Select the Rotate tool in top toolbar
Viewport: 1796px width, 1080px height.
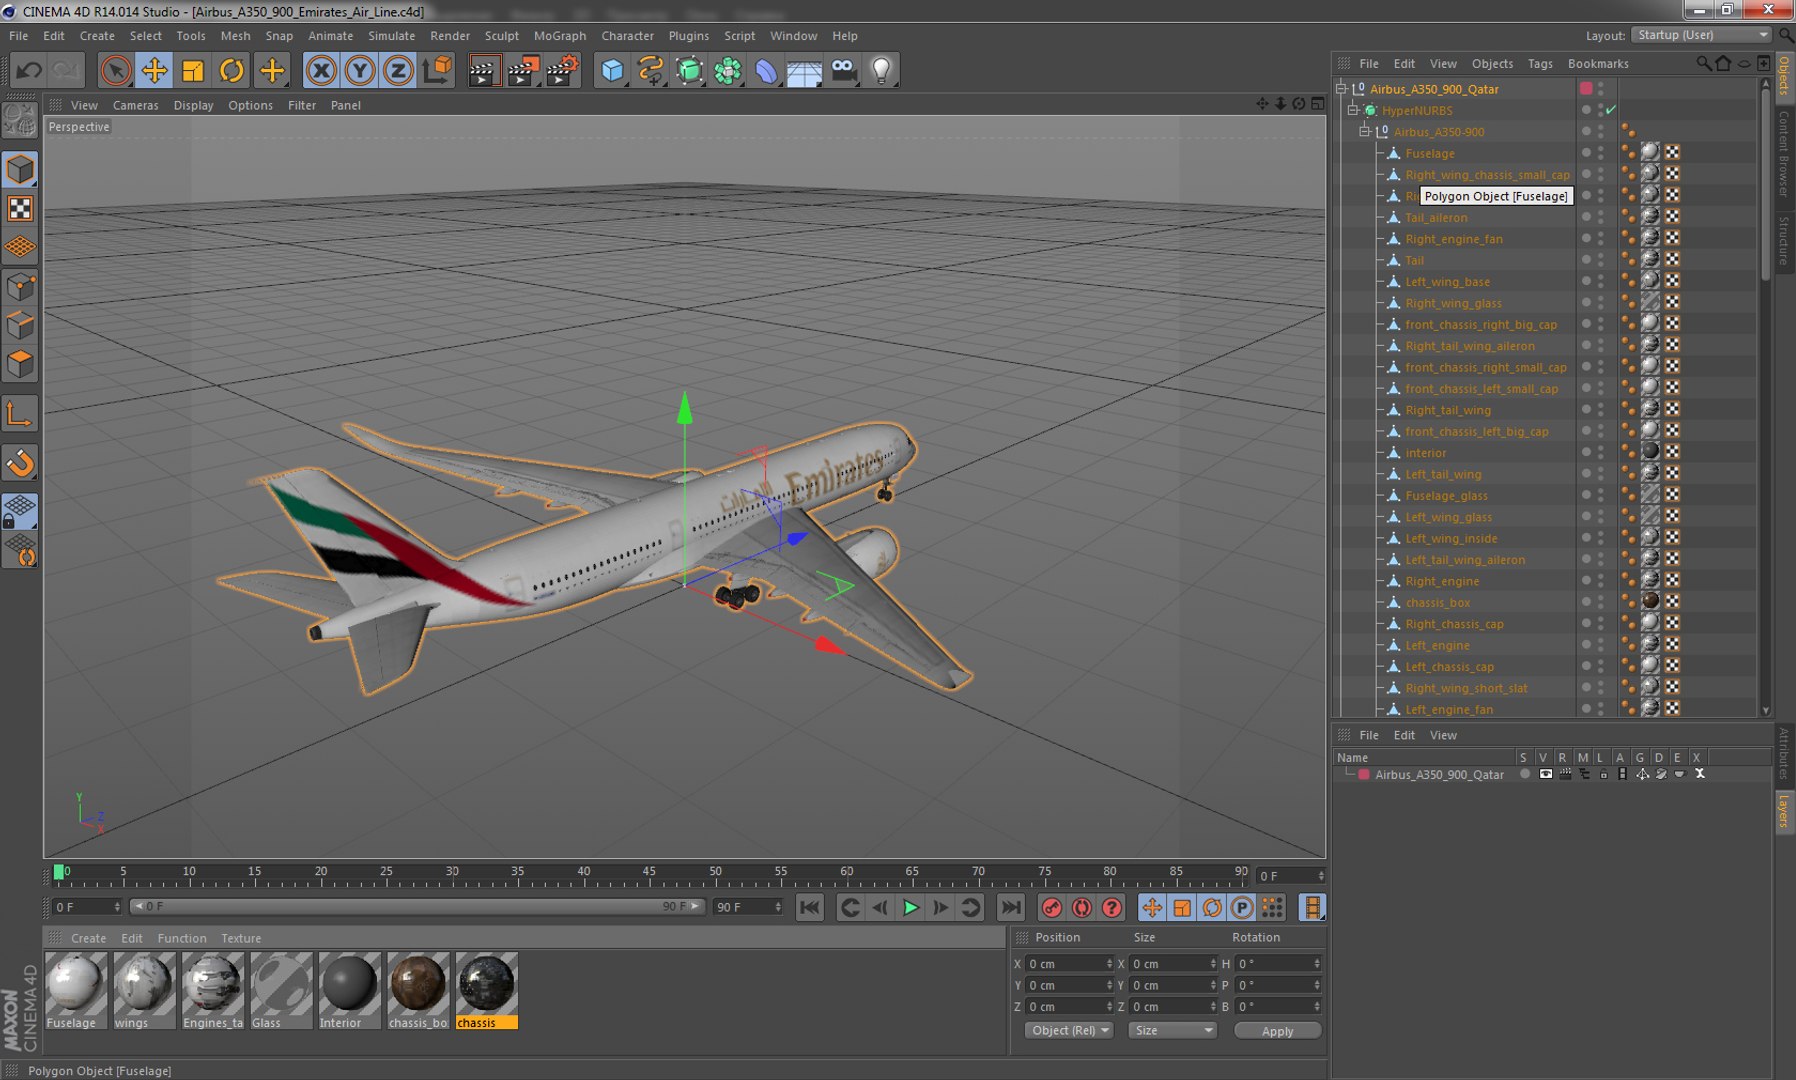[x=232, y=71]
